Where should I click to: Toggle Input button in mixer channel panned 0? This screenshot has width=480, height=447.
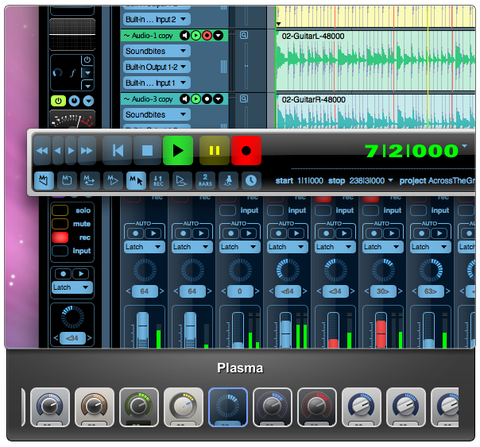(x=228, y=211)
